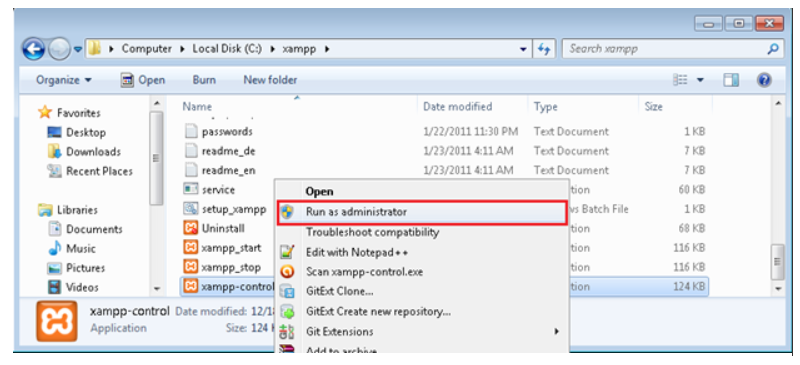Click the Open toolbar button
The image size is (800, 365).
tap(143, 80)
